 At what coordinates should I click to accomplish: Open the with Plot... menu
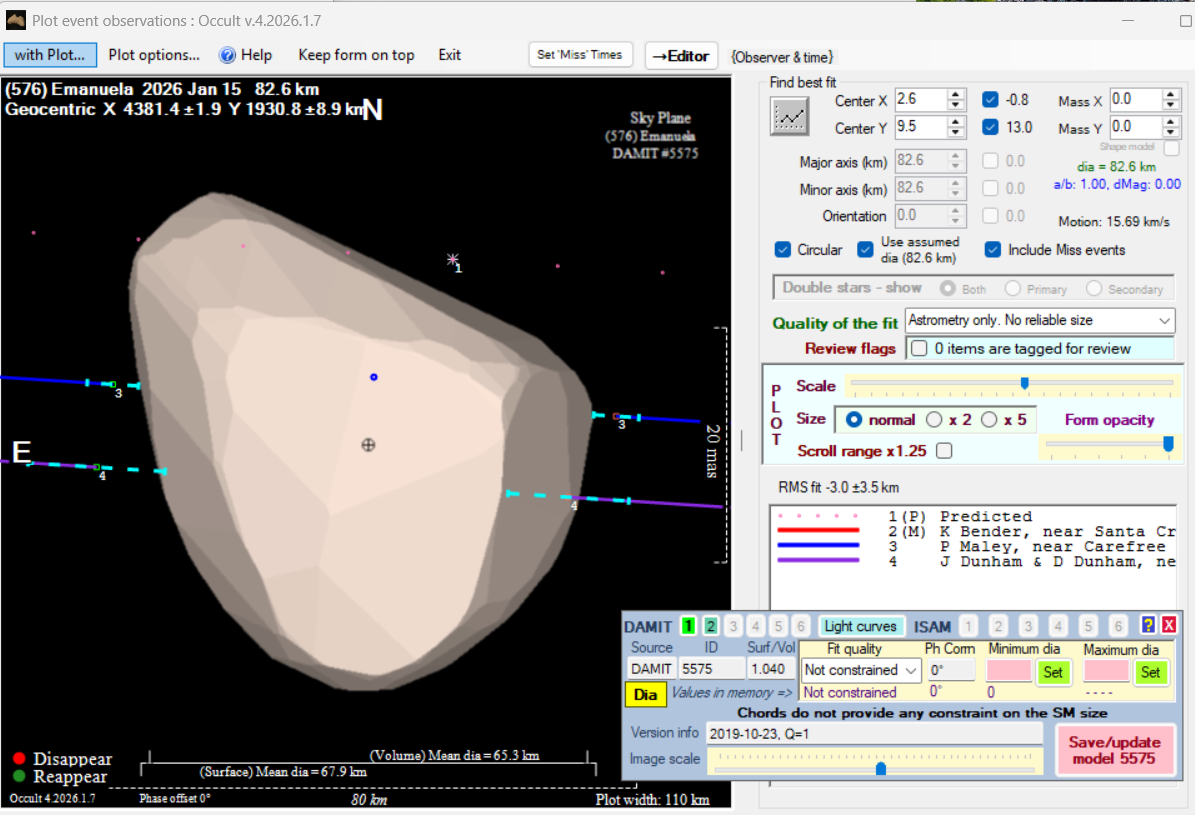click(x=49, y=55)
